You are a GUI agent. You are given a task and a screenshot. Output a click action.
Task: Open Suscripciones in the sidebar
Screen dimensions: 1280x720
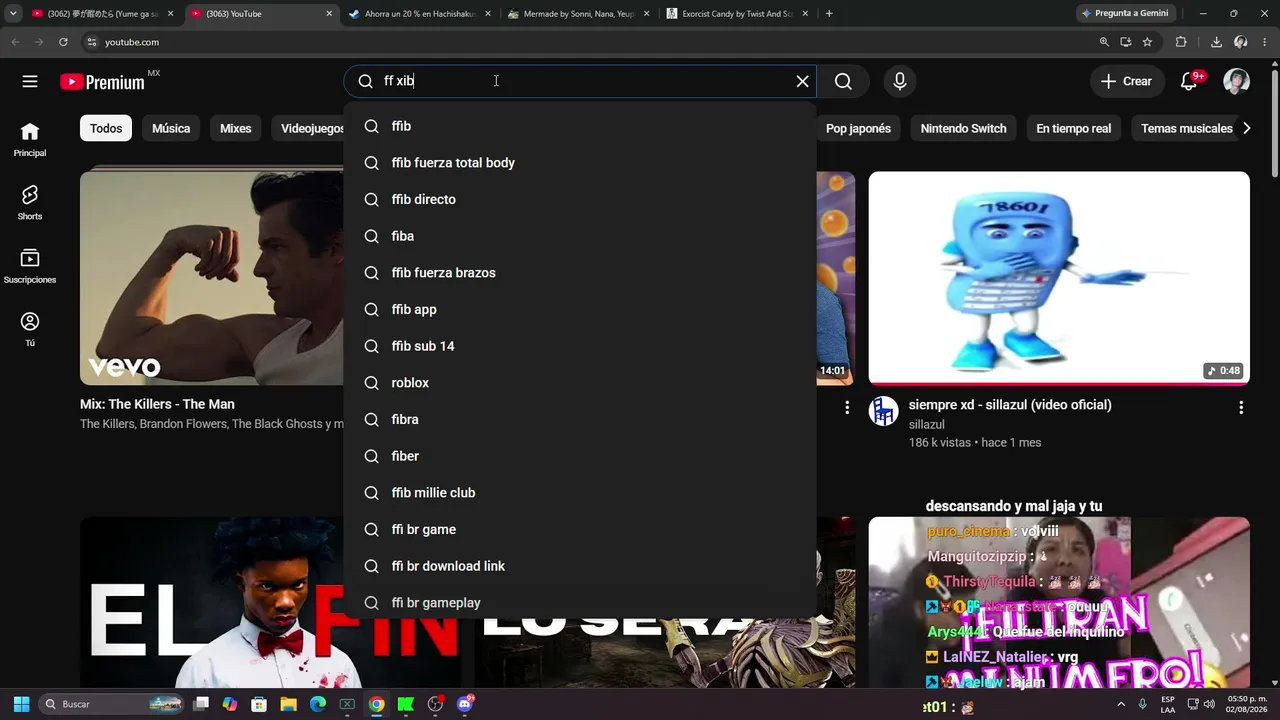[30, 265]
